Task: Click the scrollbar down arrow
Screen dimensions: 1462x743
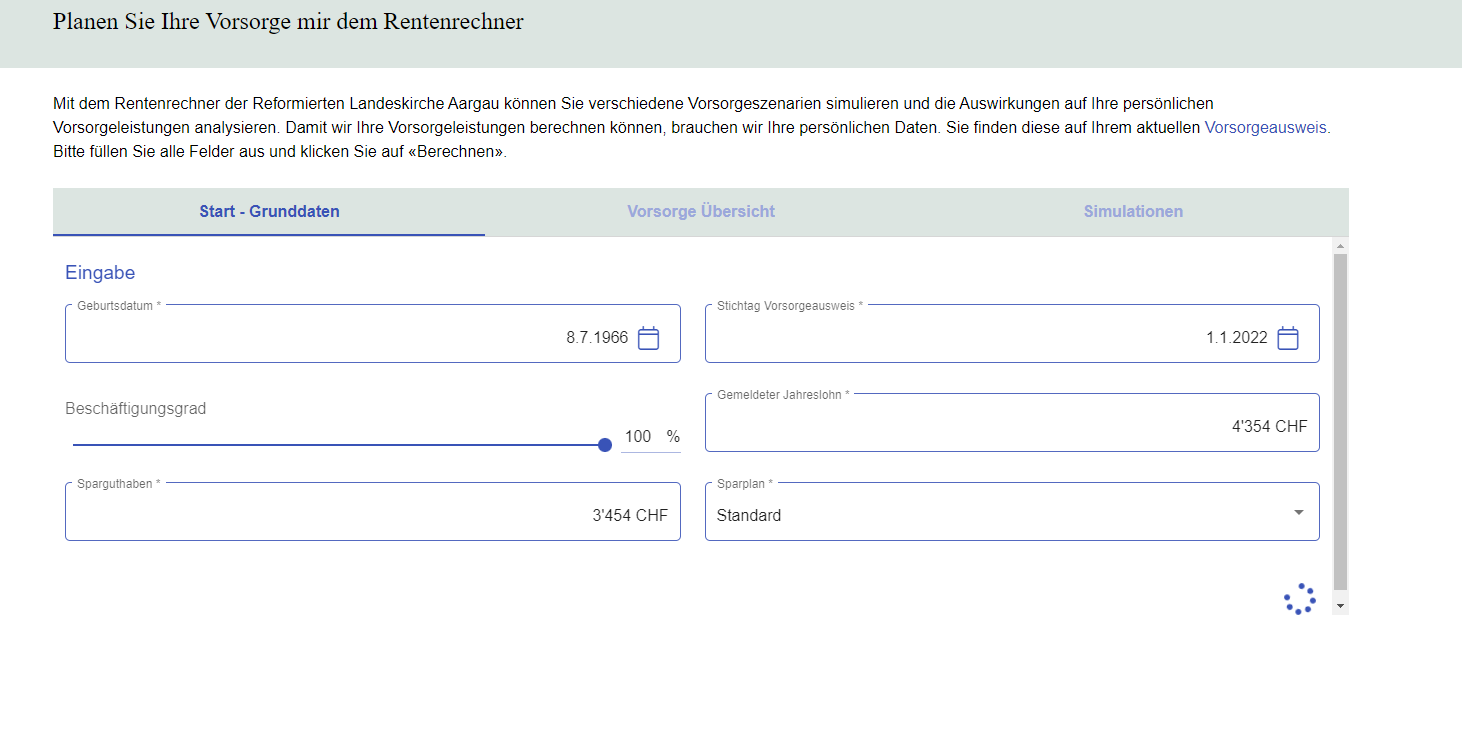Action: (x=1340, y=605)
